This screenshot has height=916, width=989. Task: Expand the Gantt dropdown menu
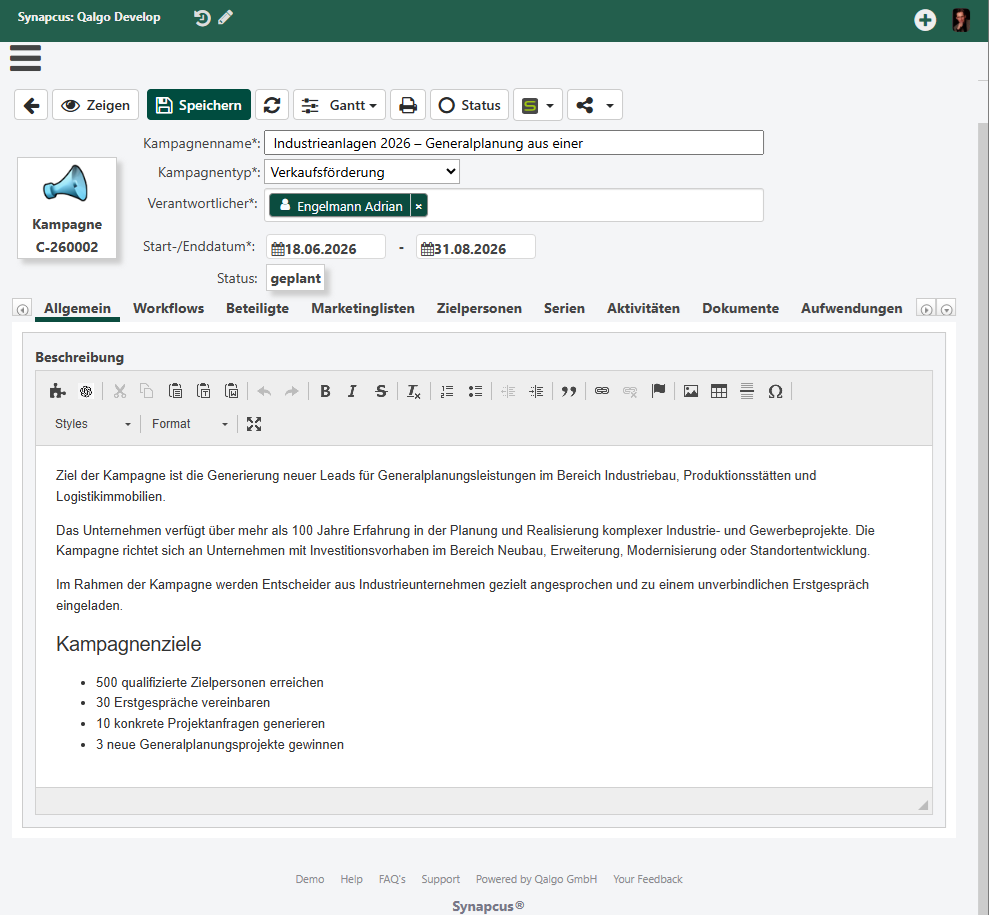click(x=339, y=105)
